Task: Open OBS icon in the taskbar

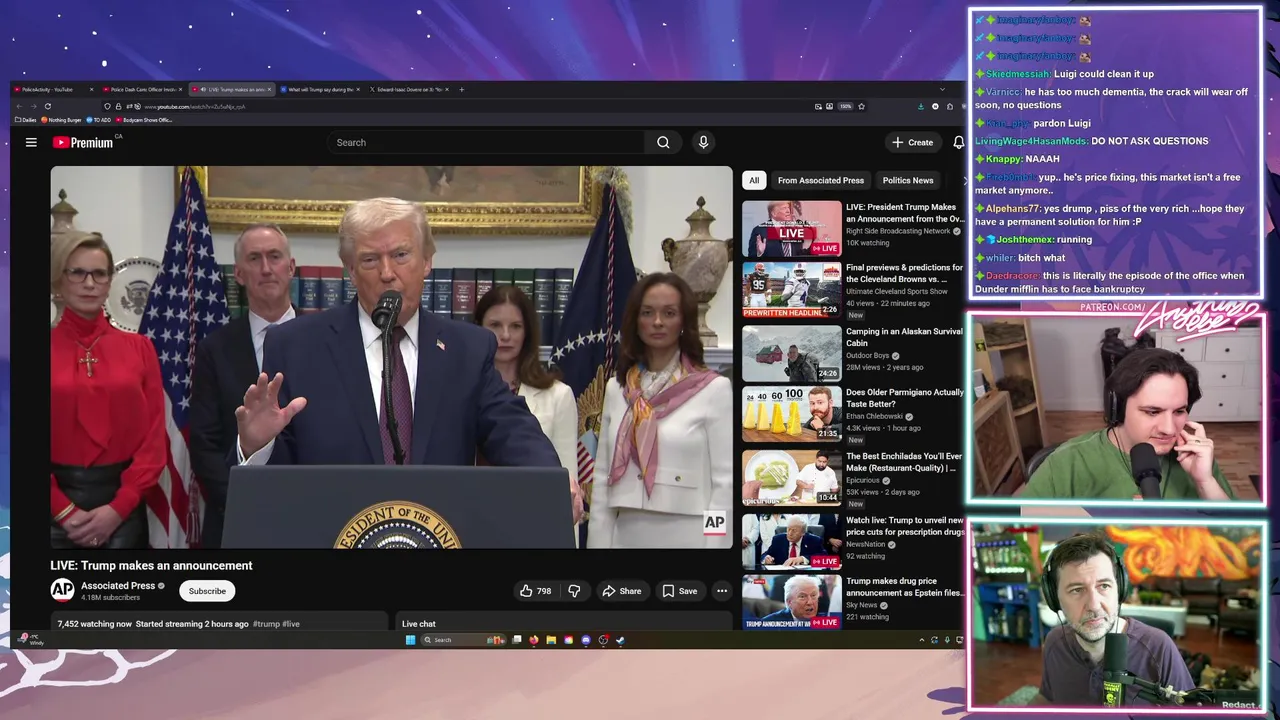Action: (603, 640)
